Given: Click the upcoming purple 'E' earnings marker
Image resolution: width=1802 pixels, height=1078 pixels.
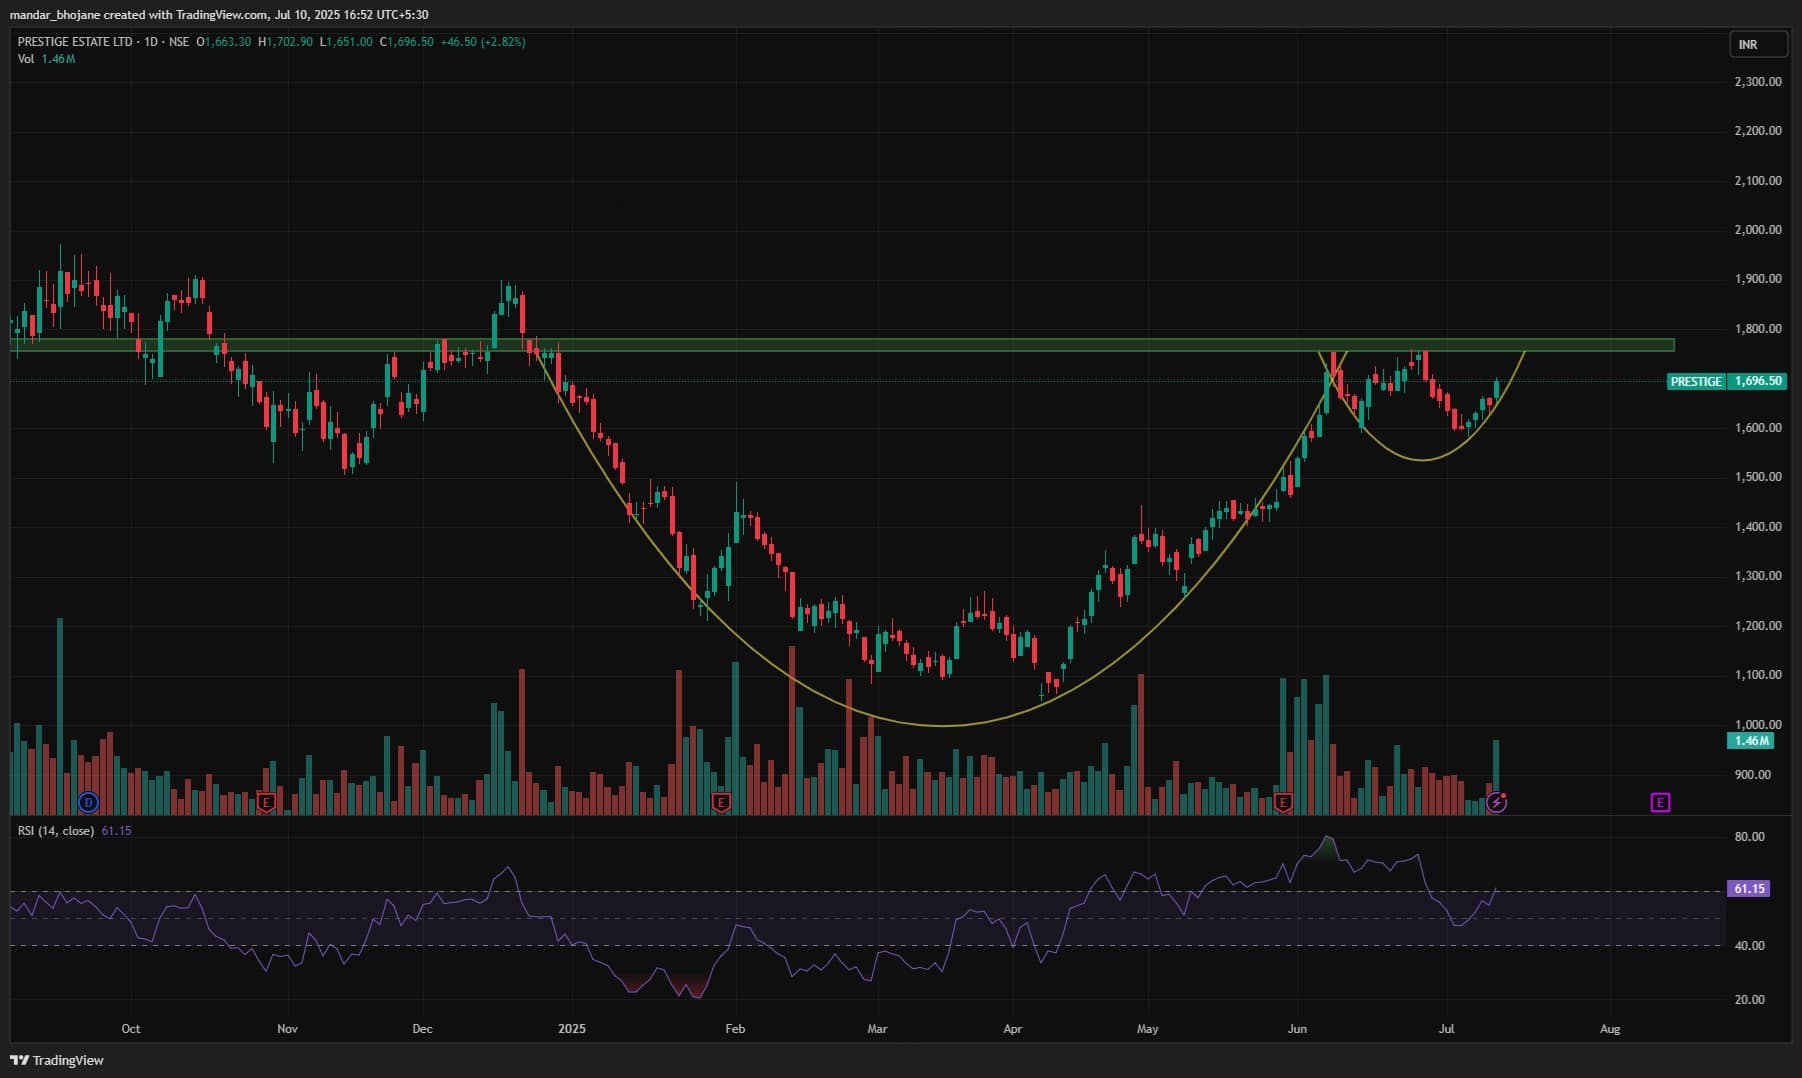Looking at the screenshot, I should click(x=1660, y=802).
